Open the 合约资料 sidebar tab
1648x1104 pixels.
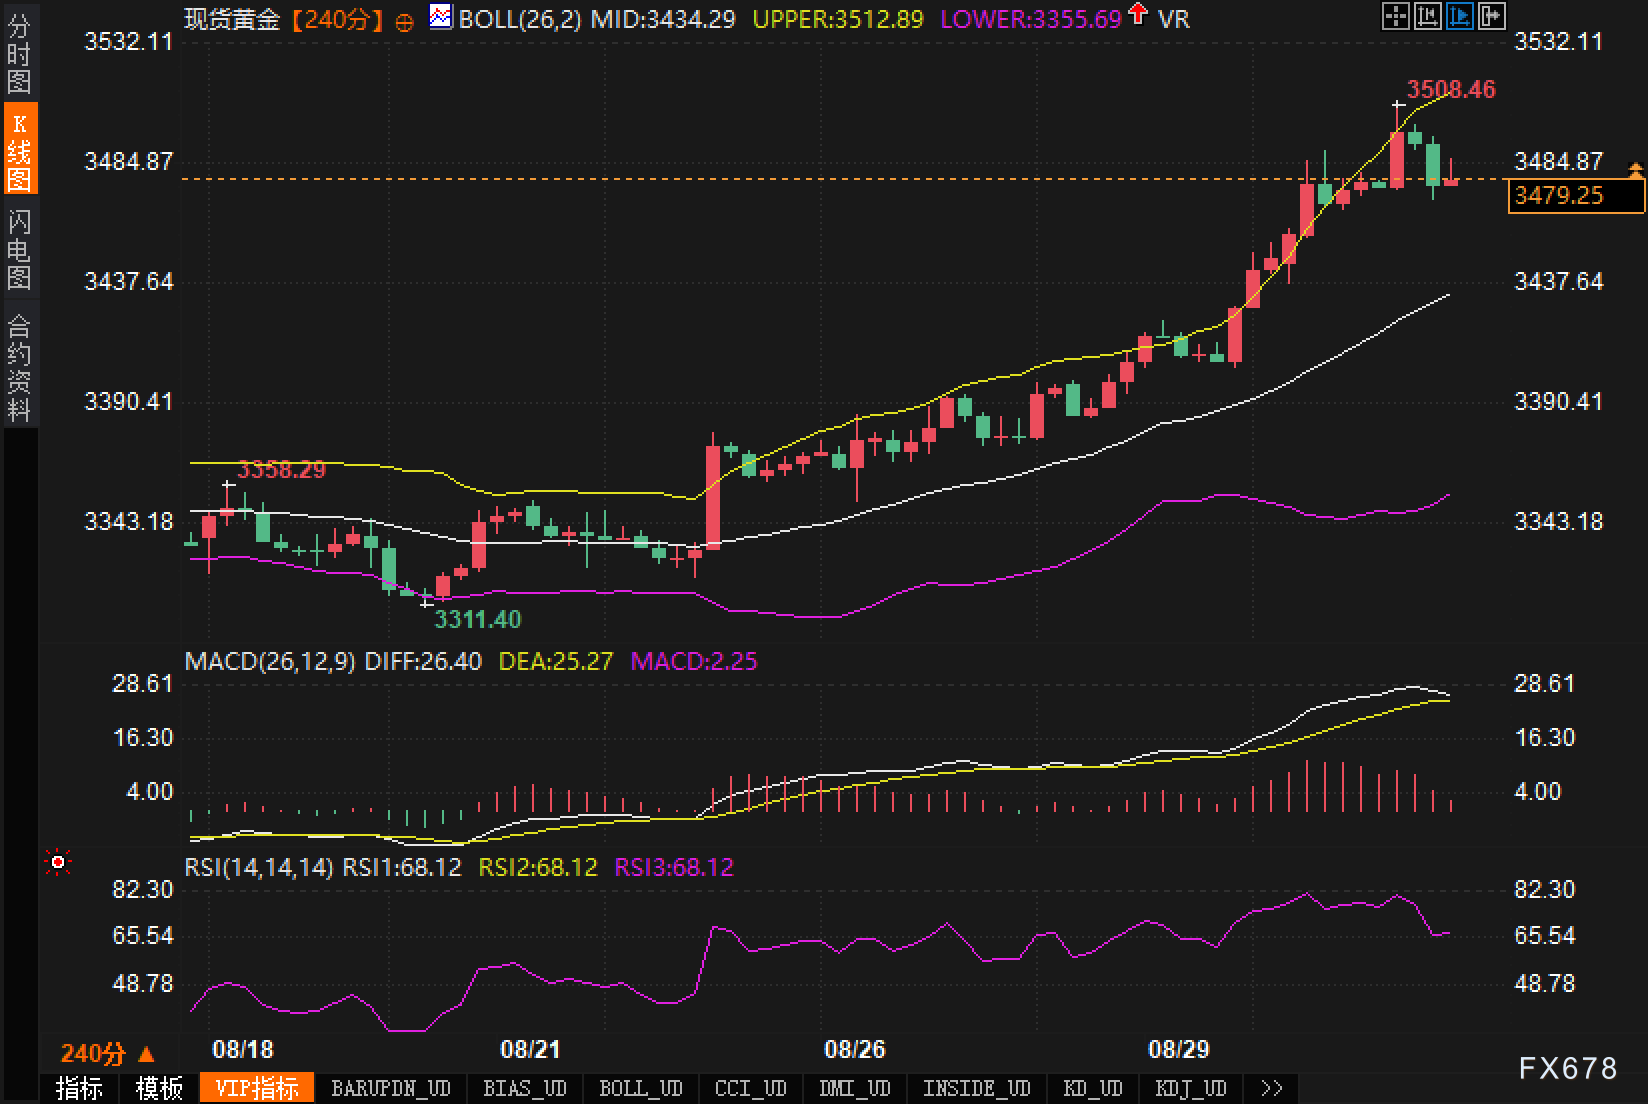point(19,367)
